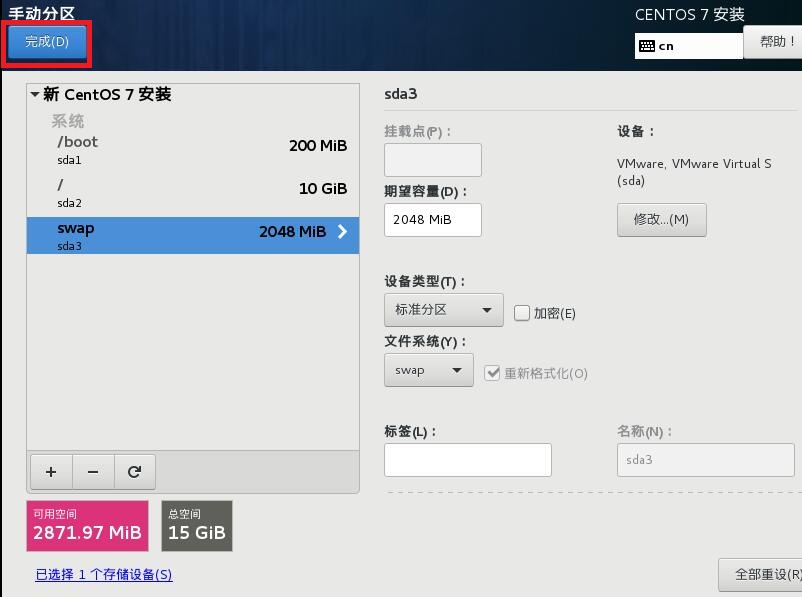Remove selected partition with minus icon
The image size is (802, 597).
[93, 472]
